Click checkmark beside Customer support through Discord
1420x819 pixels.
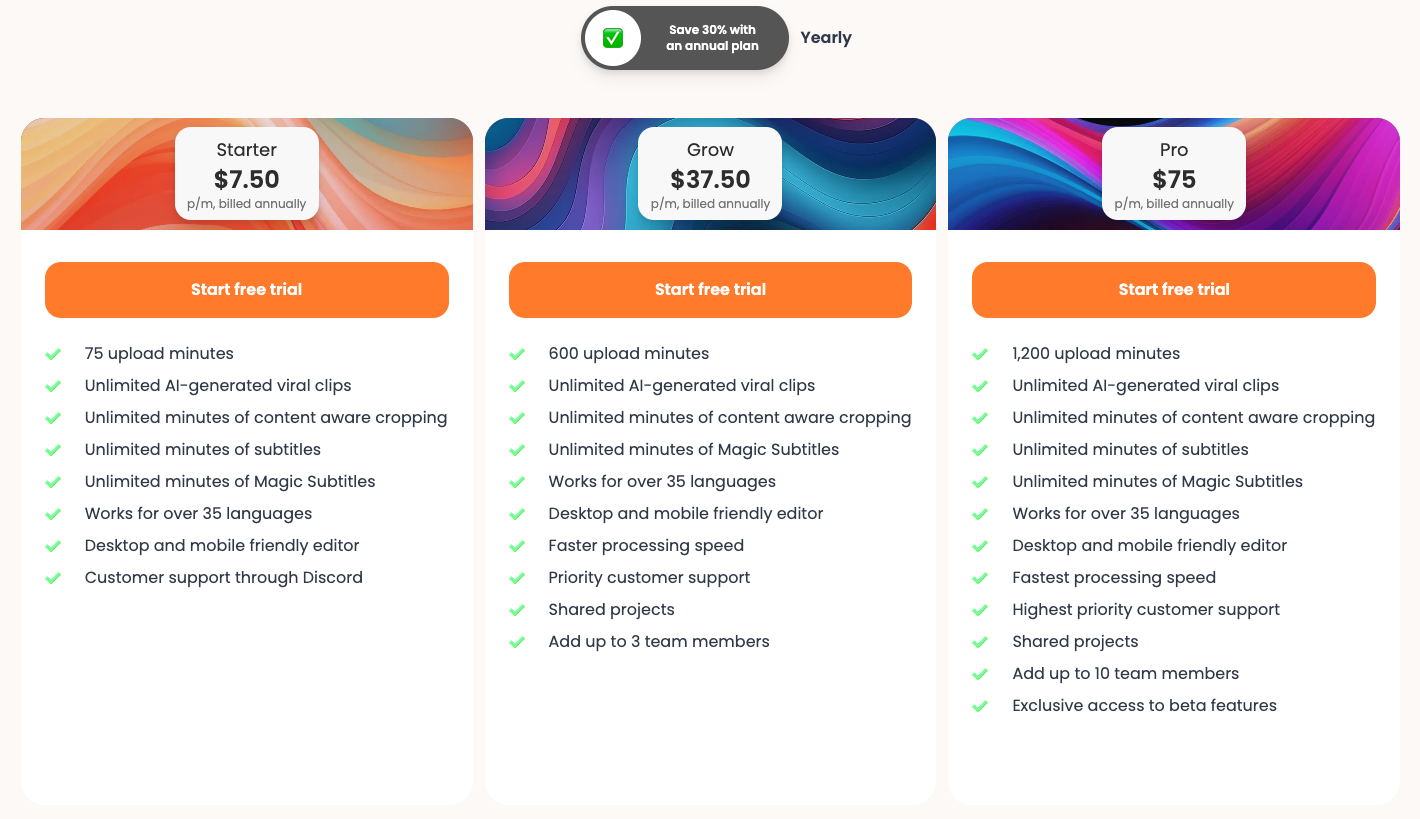(x=53, y=578)
